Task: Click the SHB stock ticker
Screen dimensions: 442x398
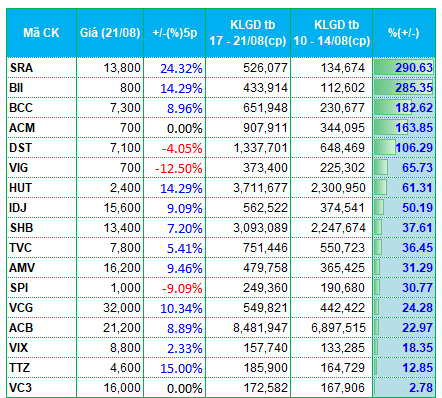Action: click(x=21, y=228)
